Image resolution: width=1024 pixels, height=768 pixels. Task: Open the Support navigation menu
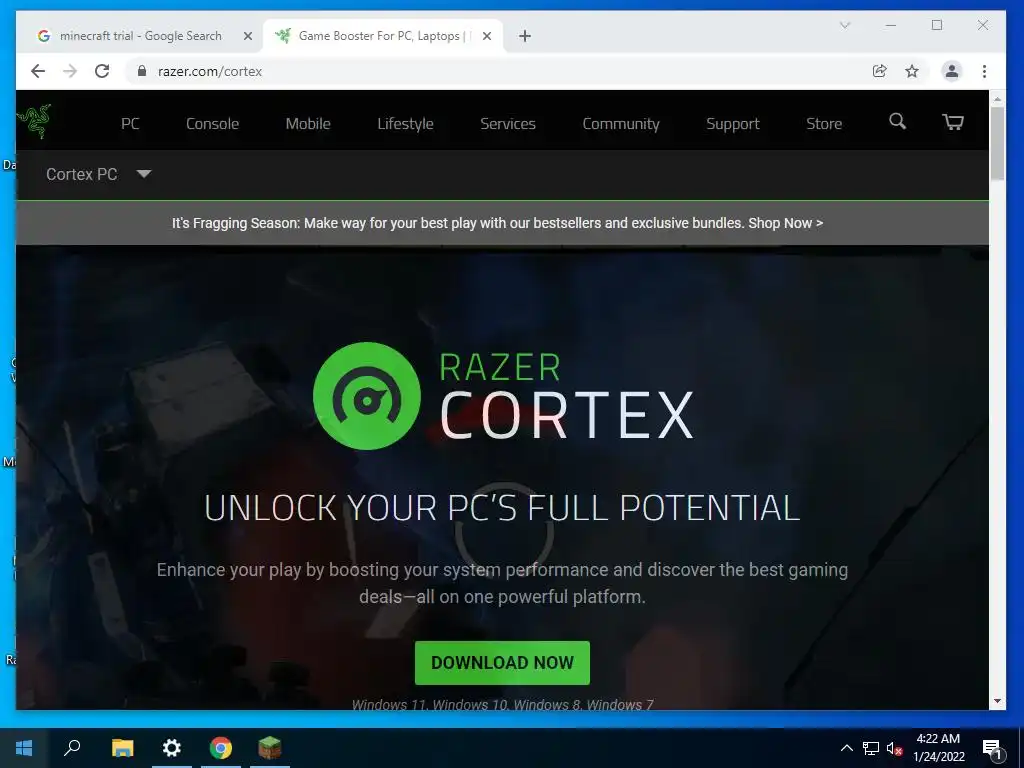click(x=732, y=123)
